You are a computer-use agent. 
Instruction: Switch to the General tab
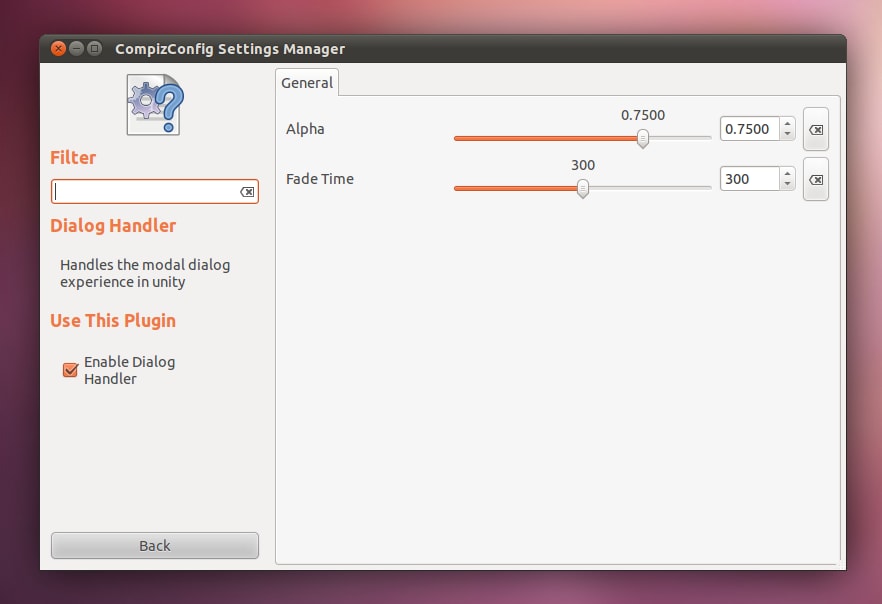(x=307, y=83)
